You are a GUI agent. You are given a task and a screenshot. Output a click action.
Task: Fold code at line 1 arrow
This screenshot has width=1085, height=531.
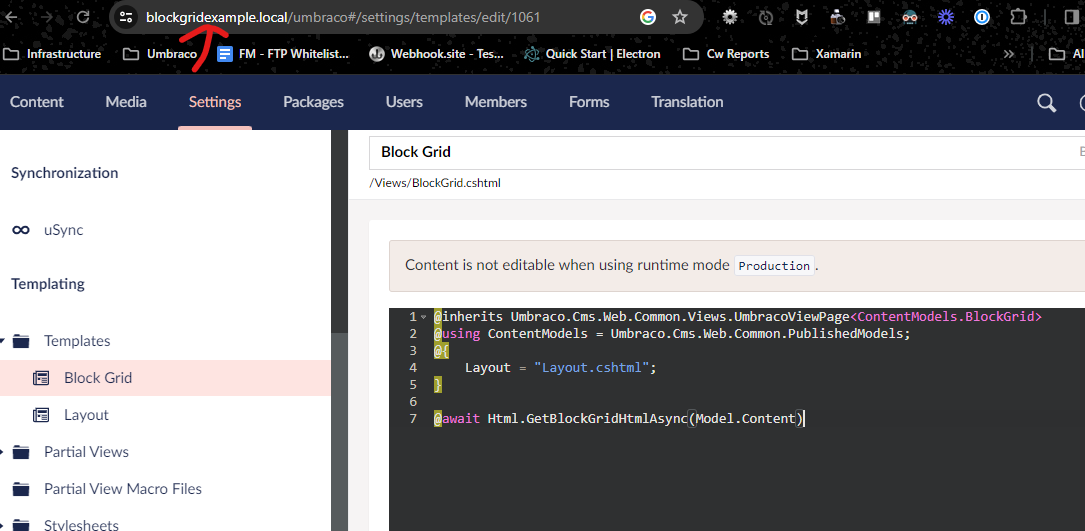[423, 317]
